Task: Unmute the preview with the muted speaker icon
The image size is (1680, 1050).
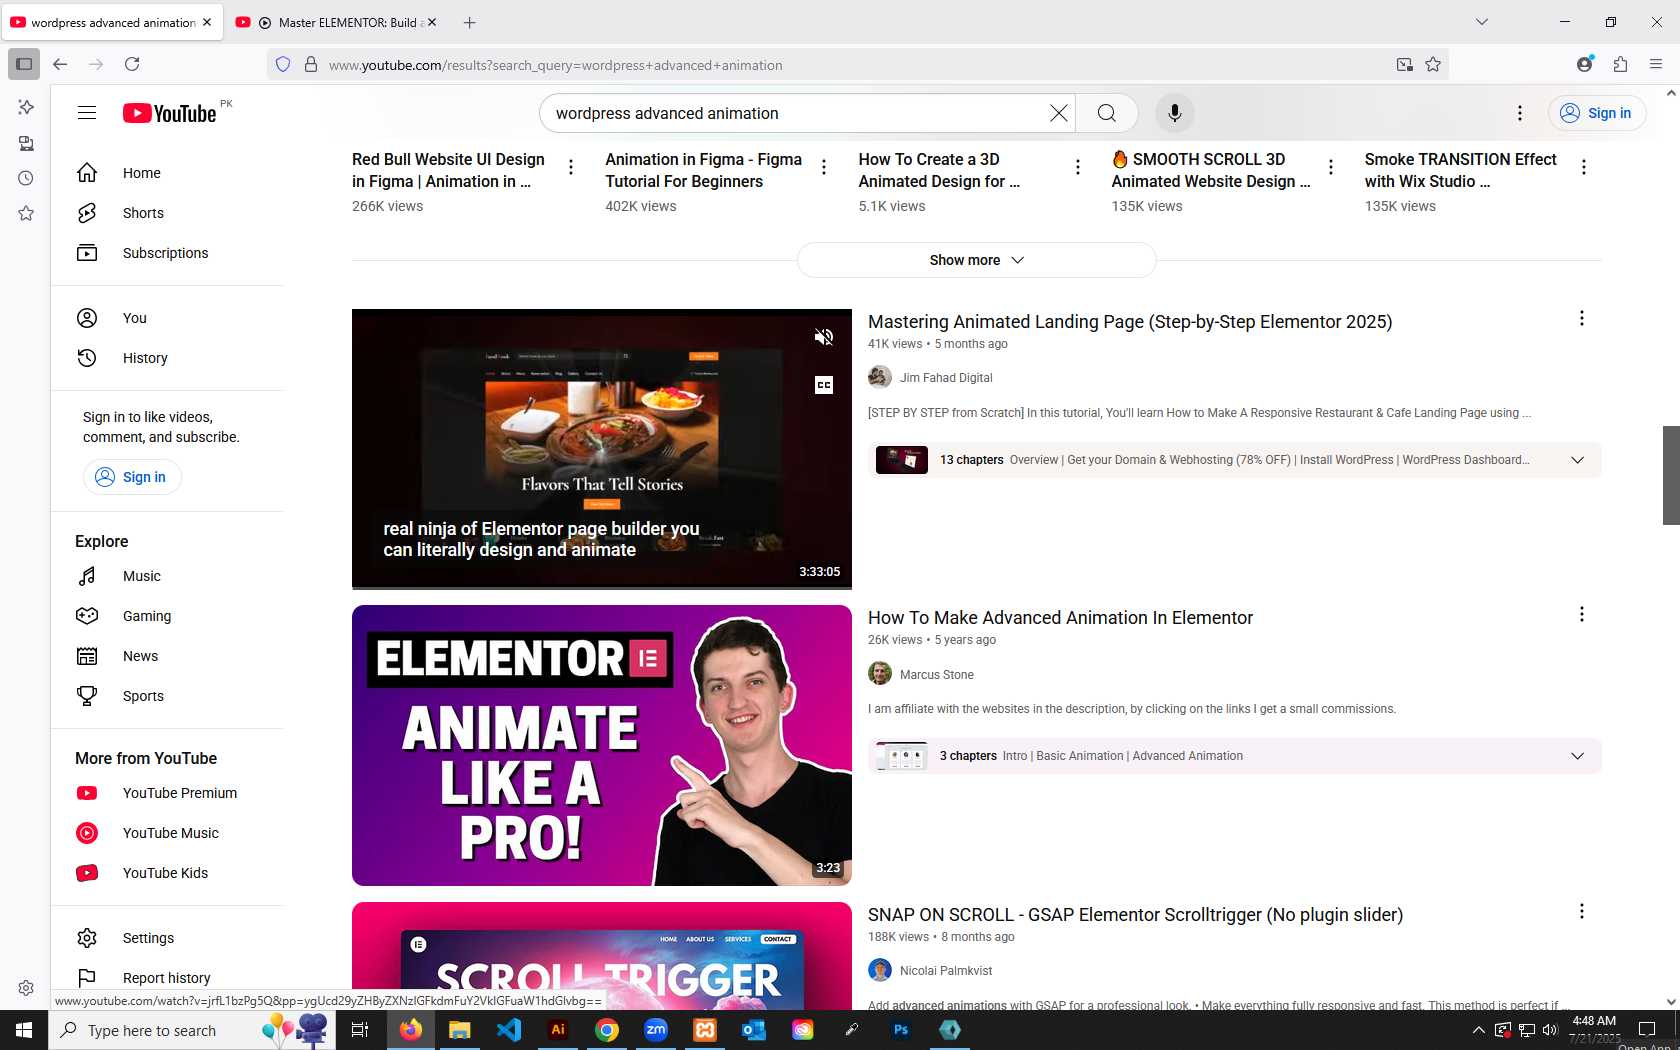Action: coord(824,337)
